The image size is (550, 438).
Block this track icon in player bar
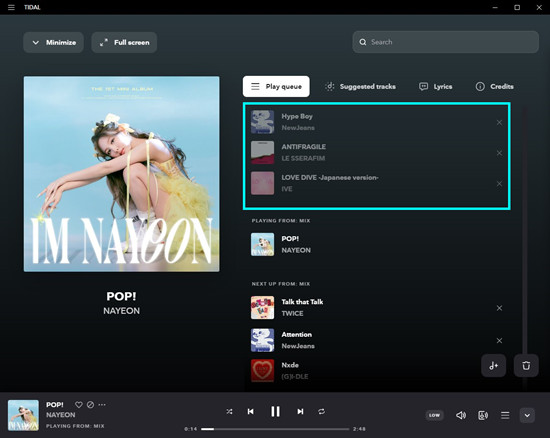pos(90,405)
